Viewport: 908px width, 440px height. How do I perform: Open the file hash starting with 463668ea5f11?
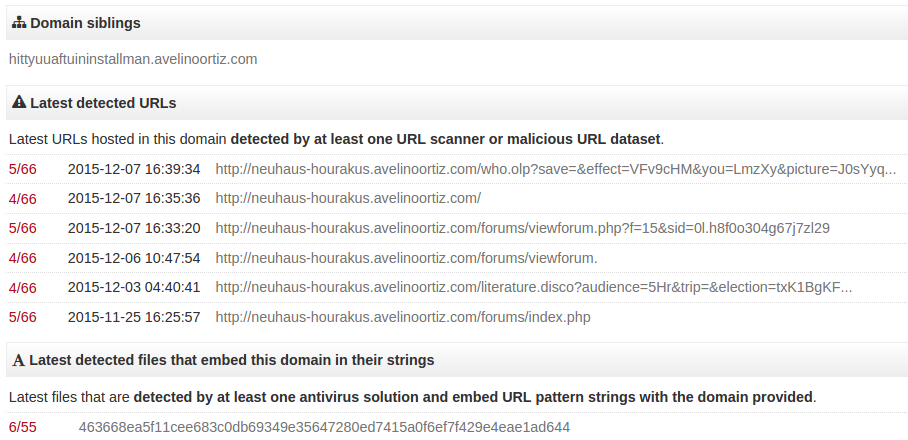coord(324,427)
